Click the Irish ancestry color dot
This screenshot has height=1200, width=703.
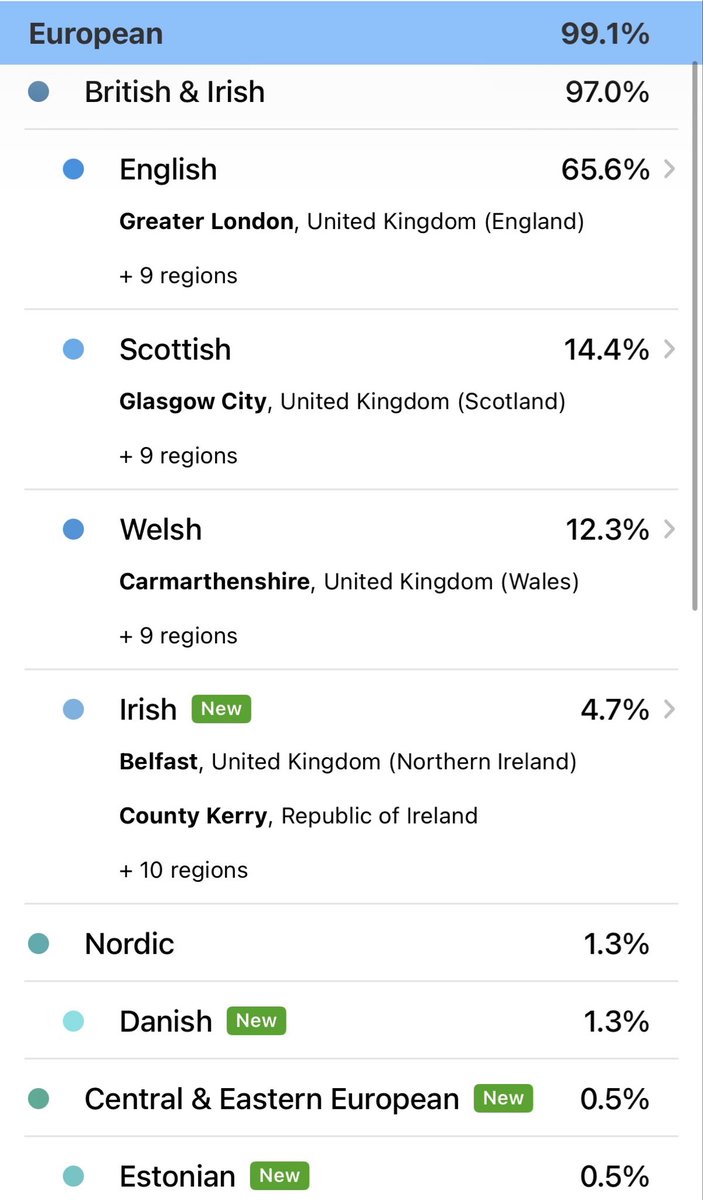coord(73,710)
